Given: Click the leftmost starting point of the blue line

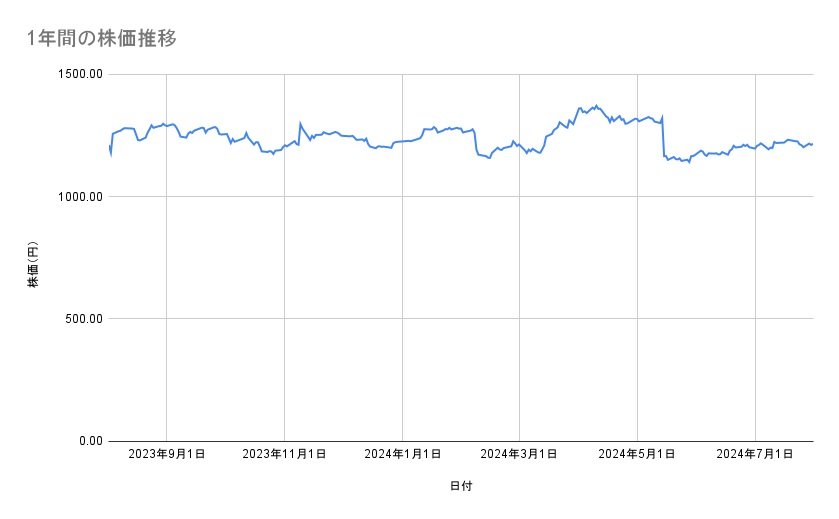Looking at the screenshot, I should (x=110, y=147).
